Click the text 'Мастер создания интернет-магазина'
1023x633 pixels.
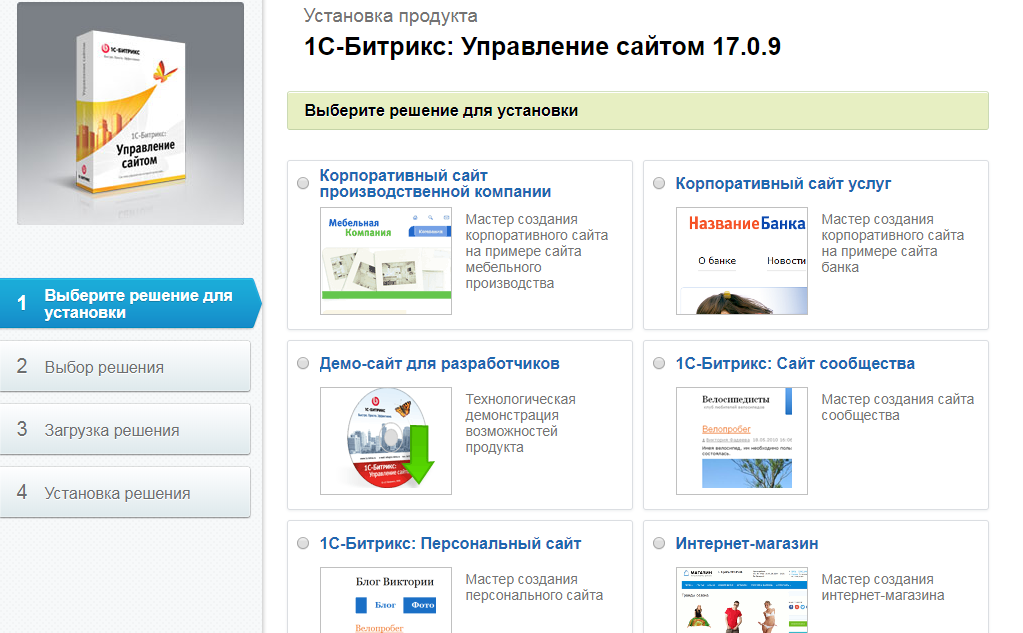882,587
